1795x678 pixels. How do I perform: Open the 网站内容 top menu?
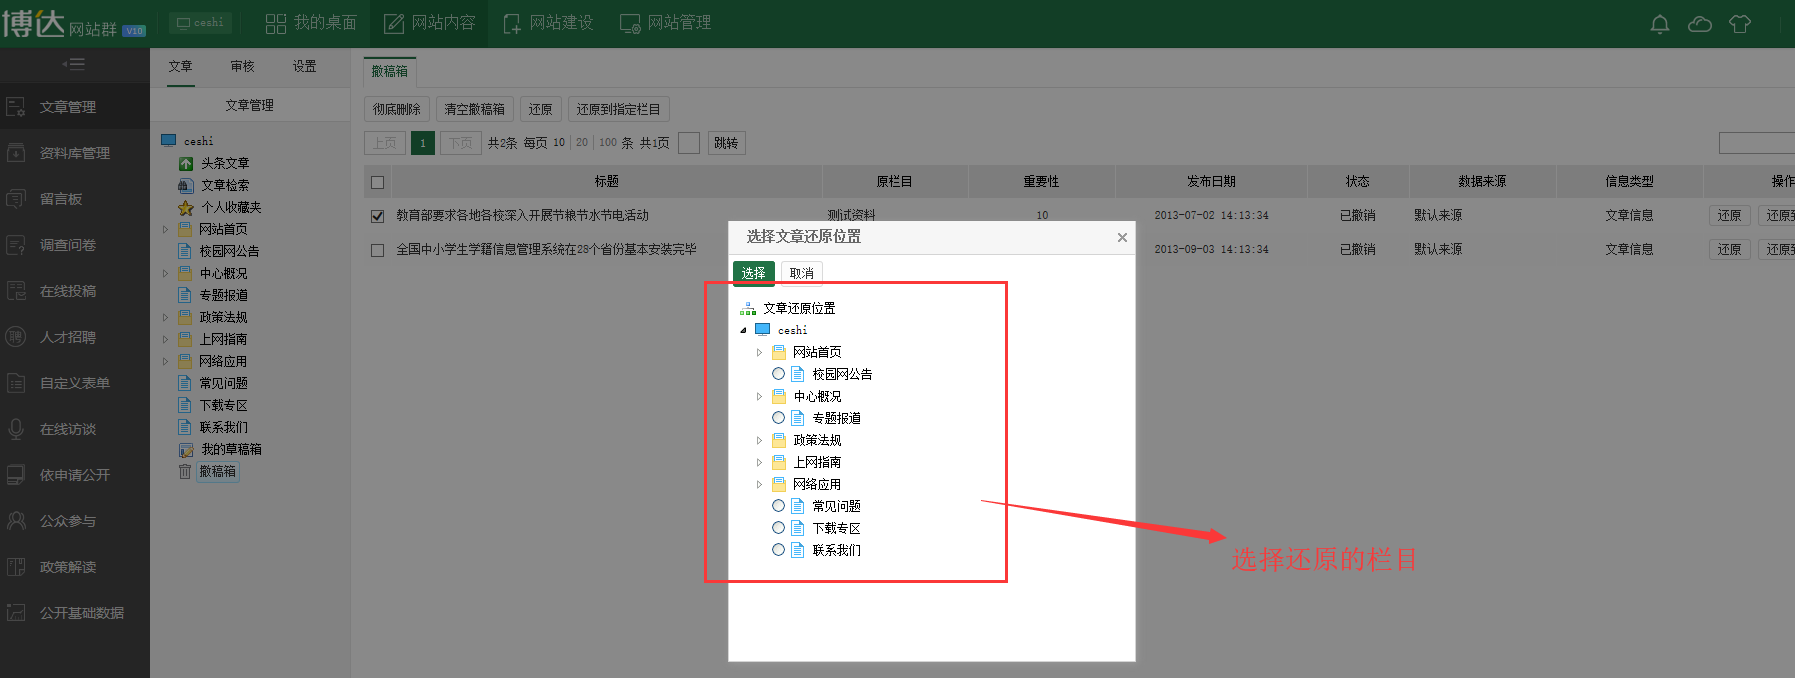430,23
